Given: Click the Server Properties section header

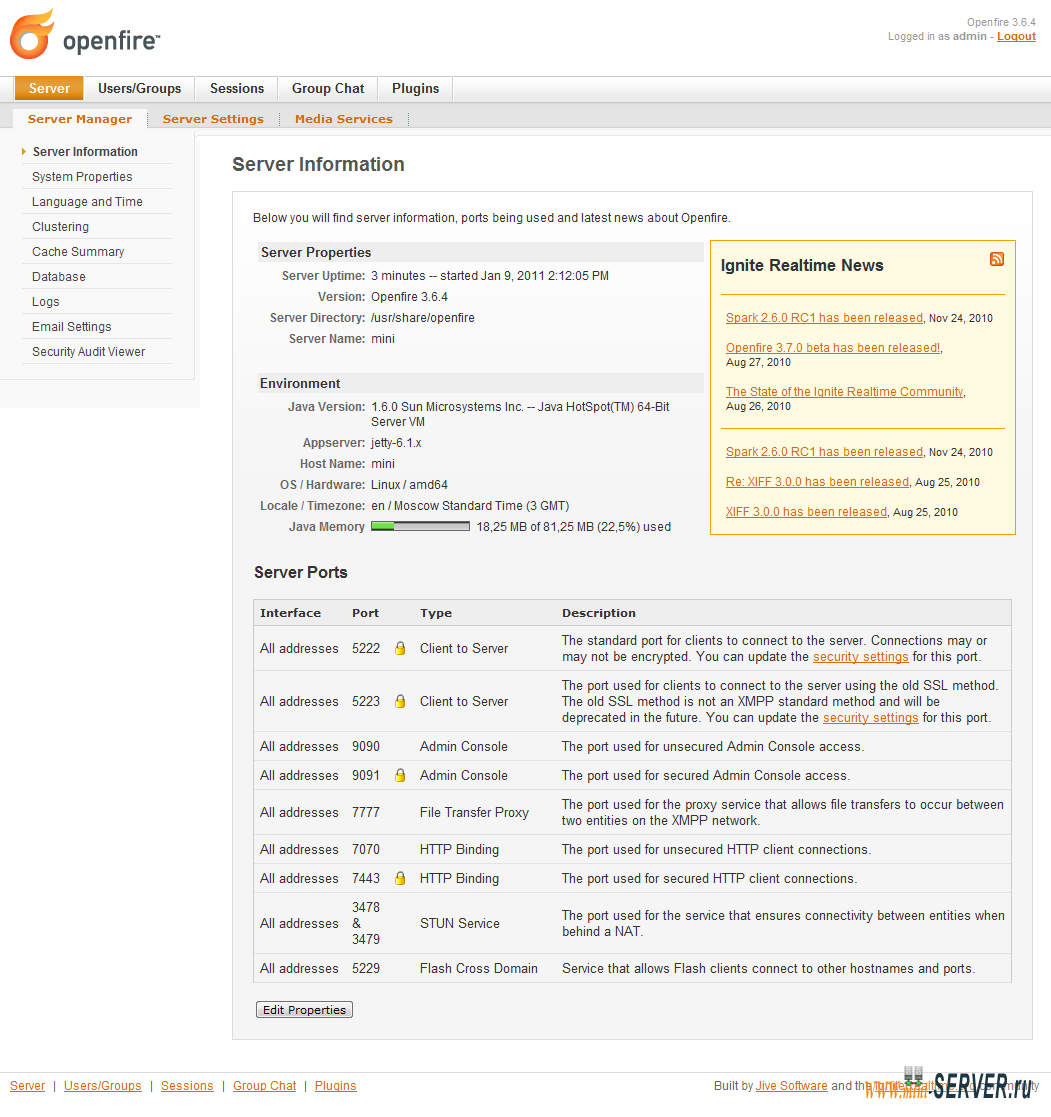Looking at the screenshot, I should pyautogui.click(x=480, y=252).
